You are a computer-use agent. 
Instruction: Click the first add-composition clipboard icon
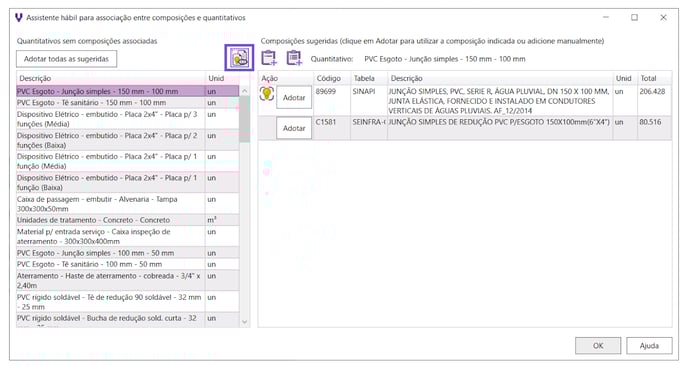pyautogui.click(x=269, y=58)
